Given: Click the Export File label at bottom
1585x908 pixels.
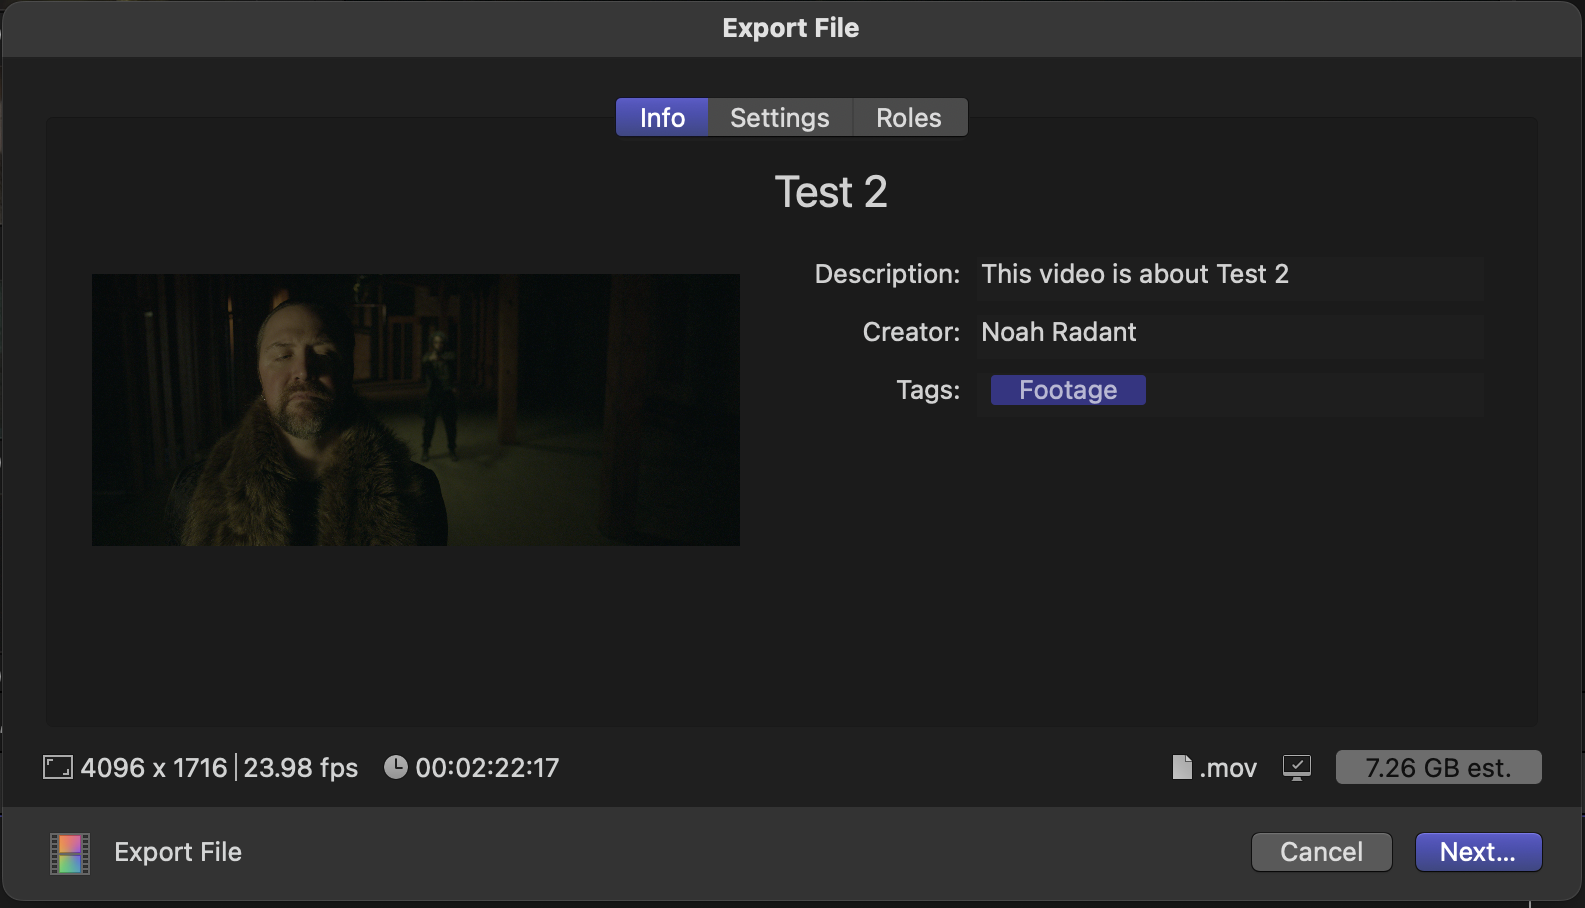Looking at the screenshot, I should [178, 852].
